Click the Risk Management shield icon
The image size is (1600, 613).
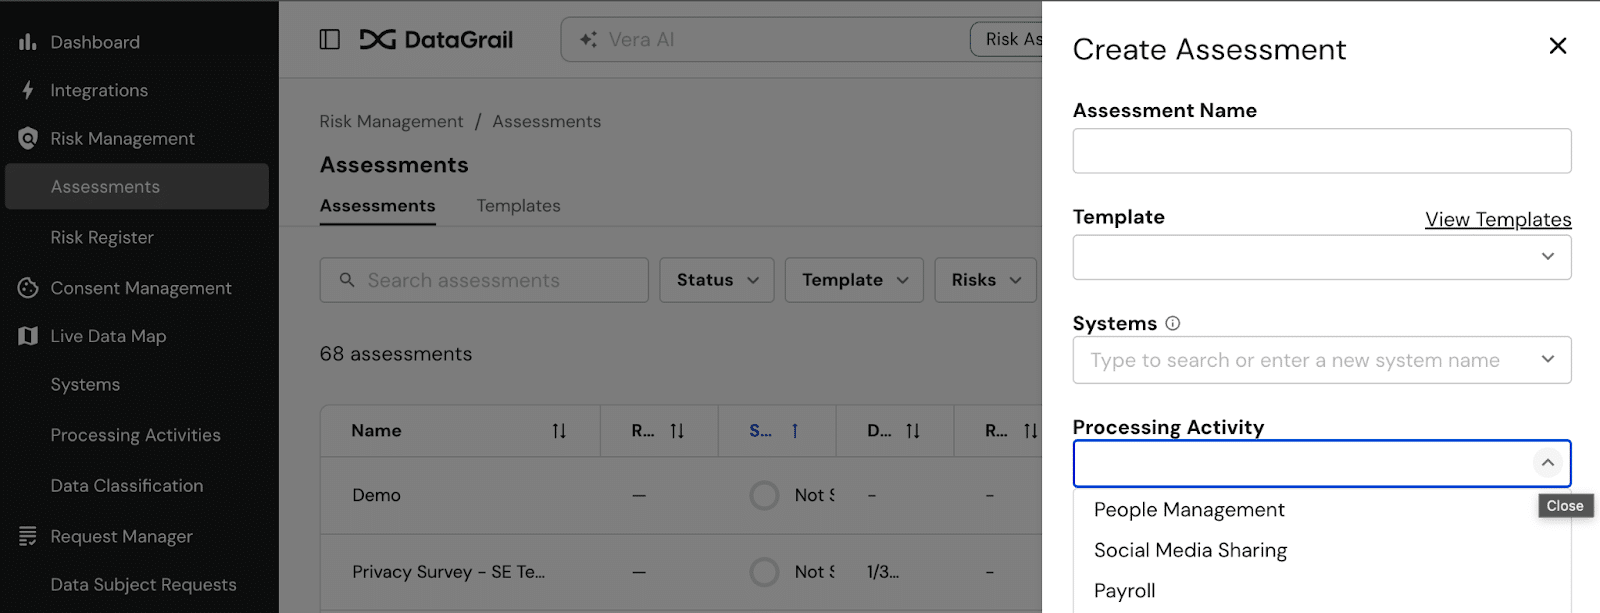pyautogui.click(x=28, y=138)
